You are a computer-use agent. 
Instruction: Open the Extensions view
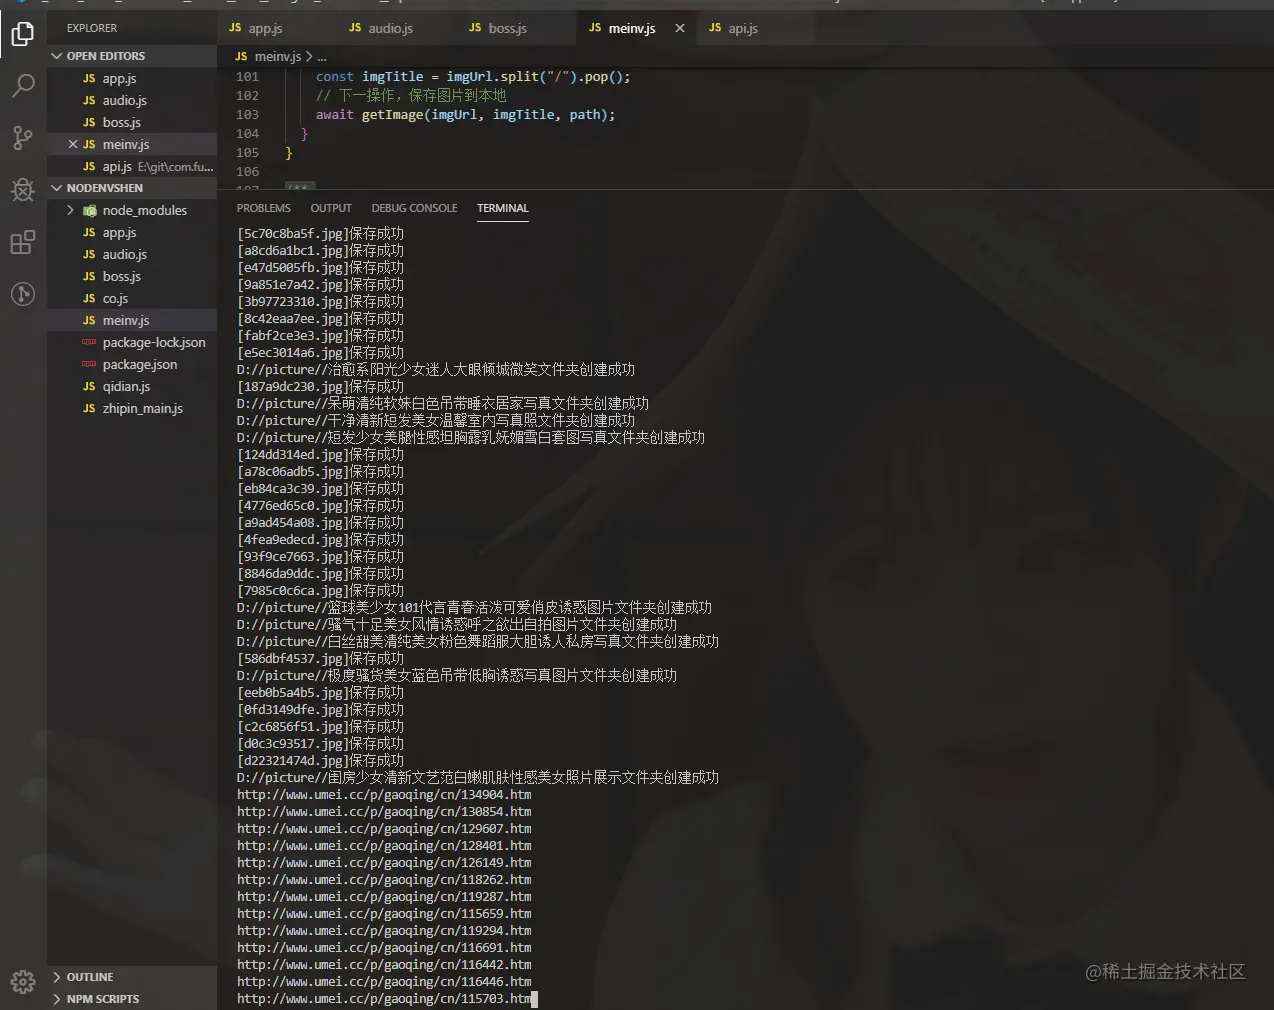click(22, 242)
